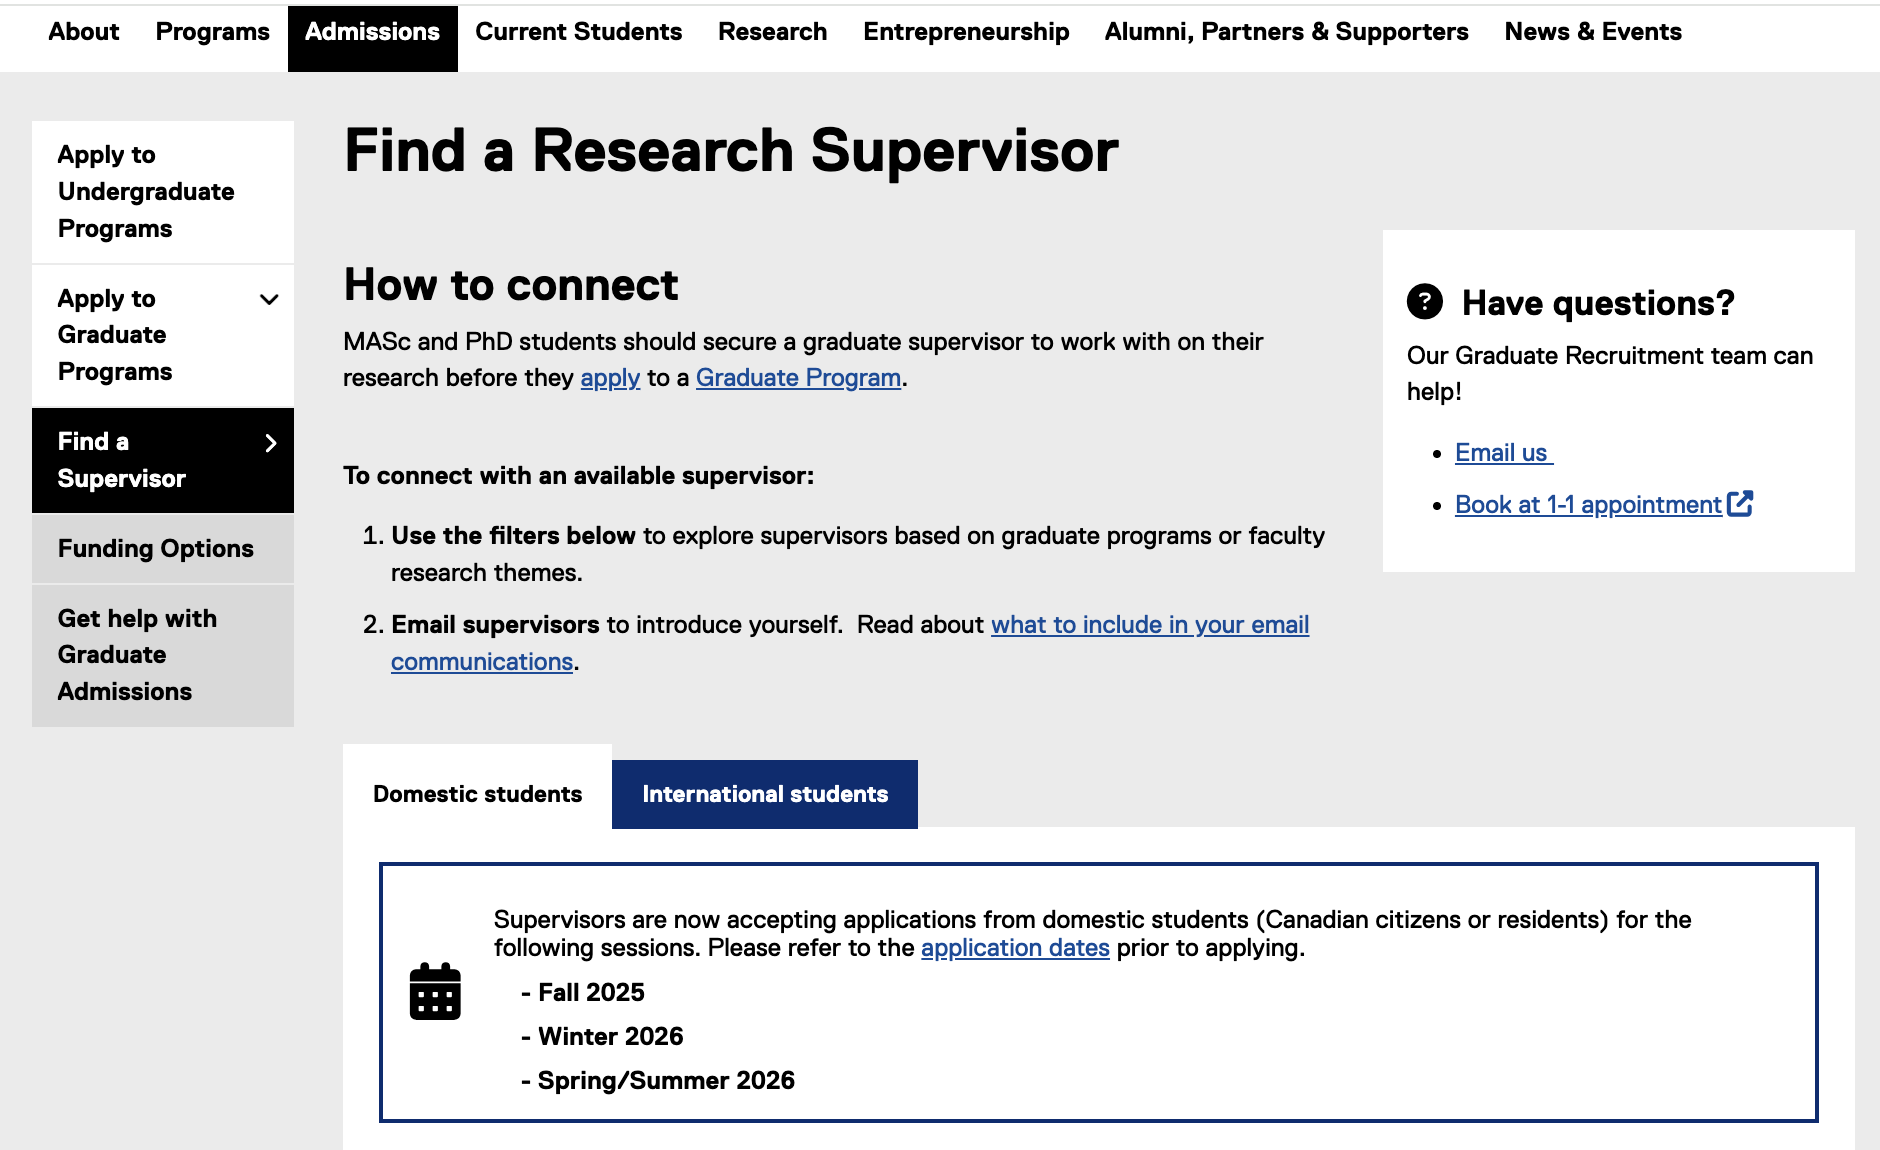
Task: Click the Book at 1-1 appointment link
Action: point(1587,505)
